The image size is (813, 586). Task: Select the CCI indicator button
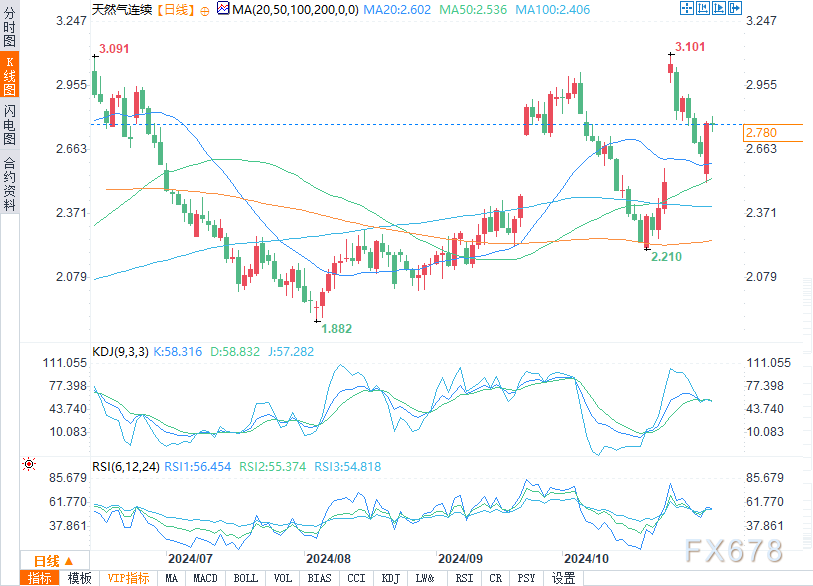(356, 578)
